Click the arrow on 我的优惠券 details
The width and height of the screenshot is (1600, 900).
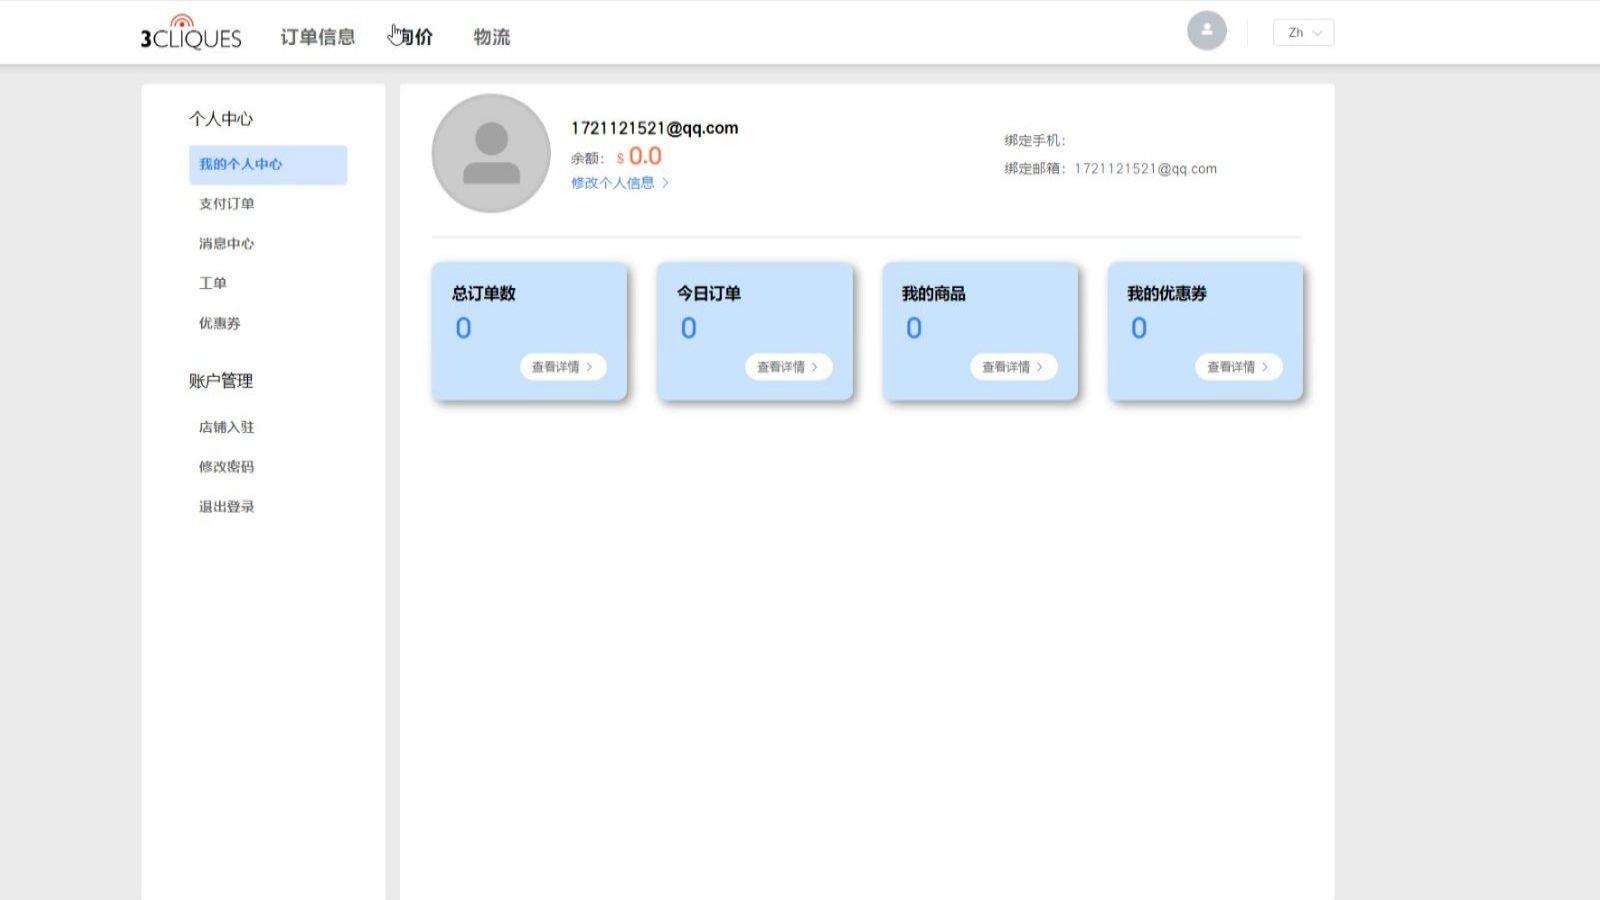(1265, 367)
